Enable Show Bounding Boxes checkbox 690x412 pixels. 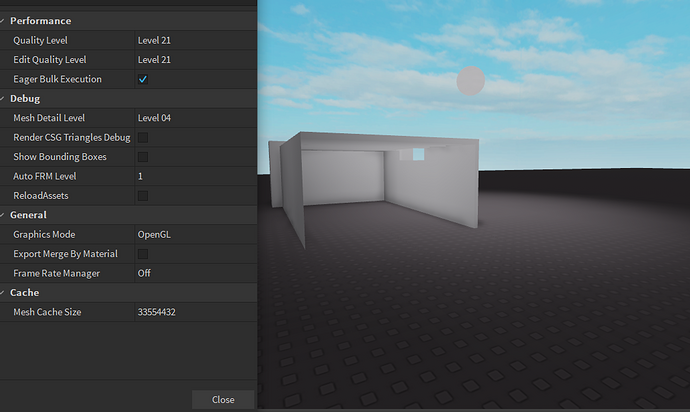(143, 157)
